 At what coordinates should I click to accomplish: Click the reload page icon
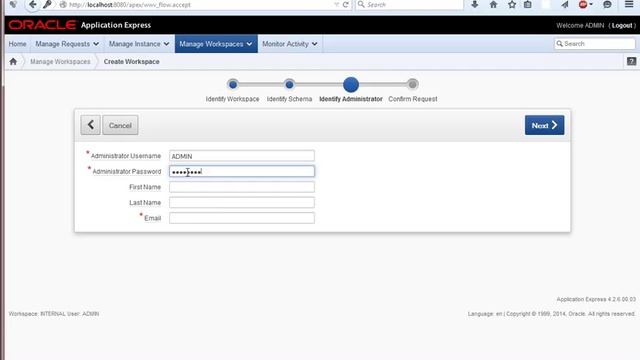tap(346, 4)
